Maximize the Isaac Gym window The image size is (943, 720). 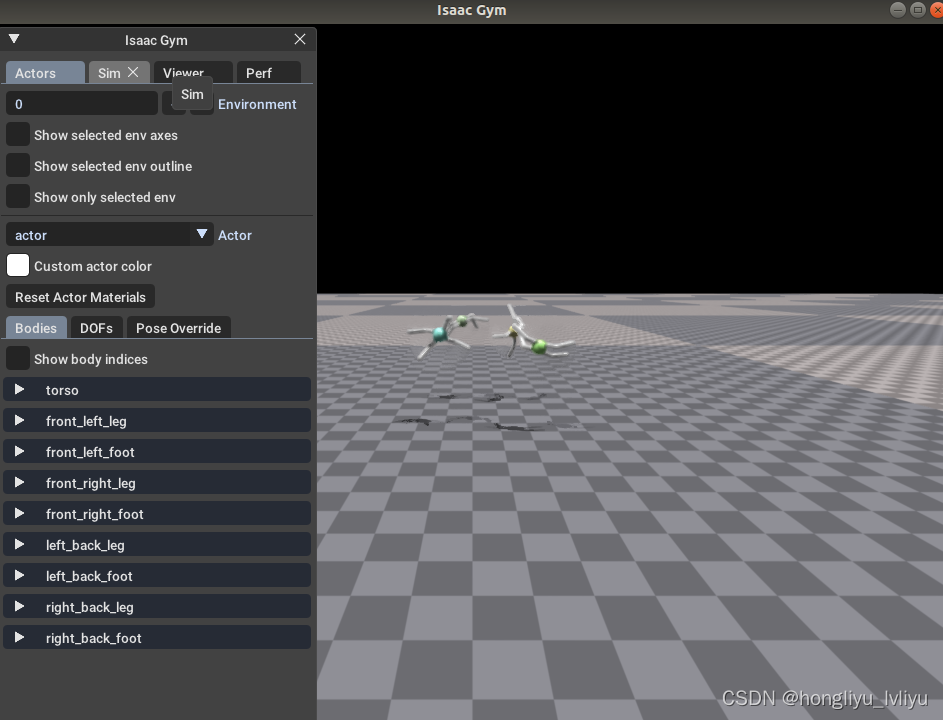(918, 10)
